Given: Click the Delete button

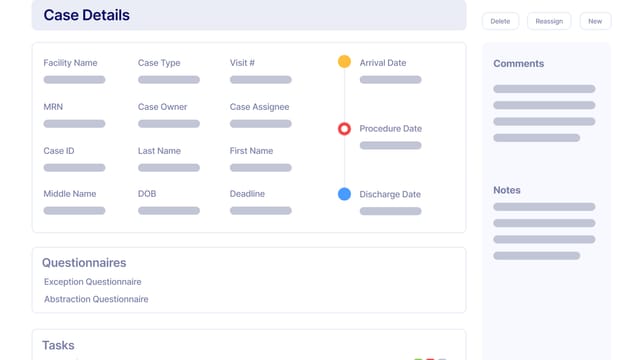Looking at the screenshot, I should (x=500, y=21).
